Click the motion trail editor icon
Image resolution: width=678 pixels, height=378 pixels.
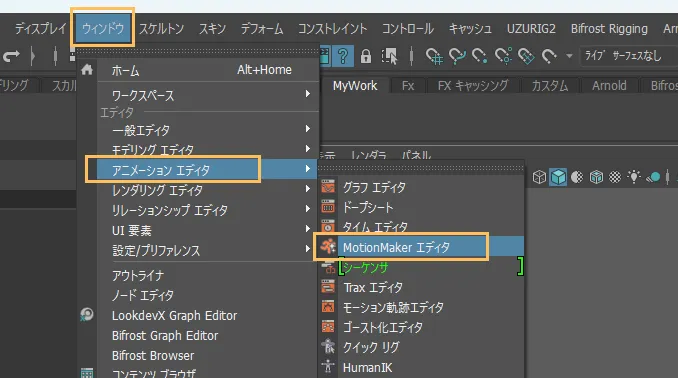point(328,306)
